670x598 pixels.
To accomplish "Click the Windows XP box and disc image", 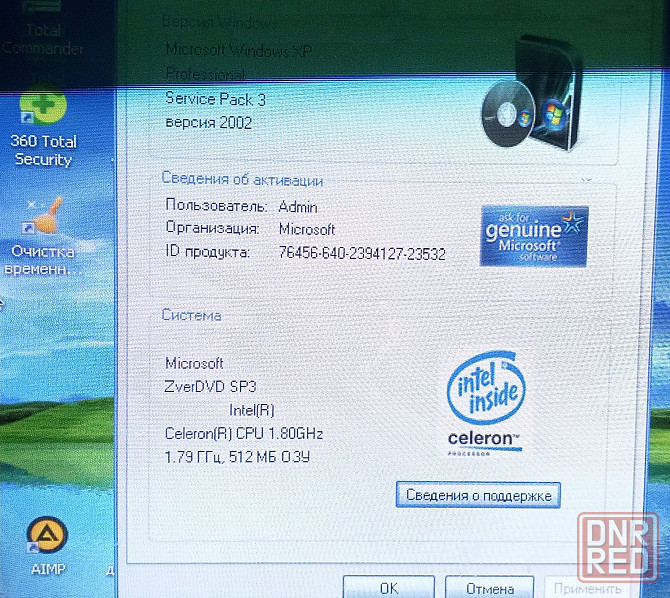I will (530, 93).
